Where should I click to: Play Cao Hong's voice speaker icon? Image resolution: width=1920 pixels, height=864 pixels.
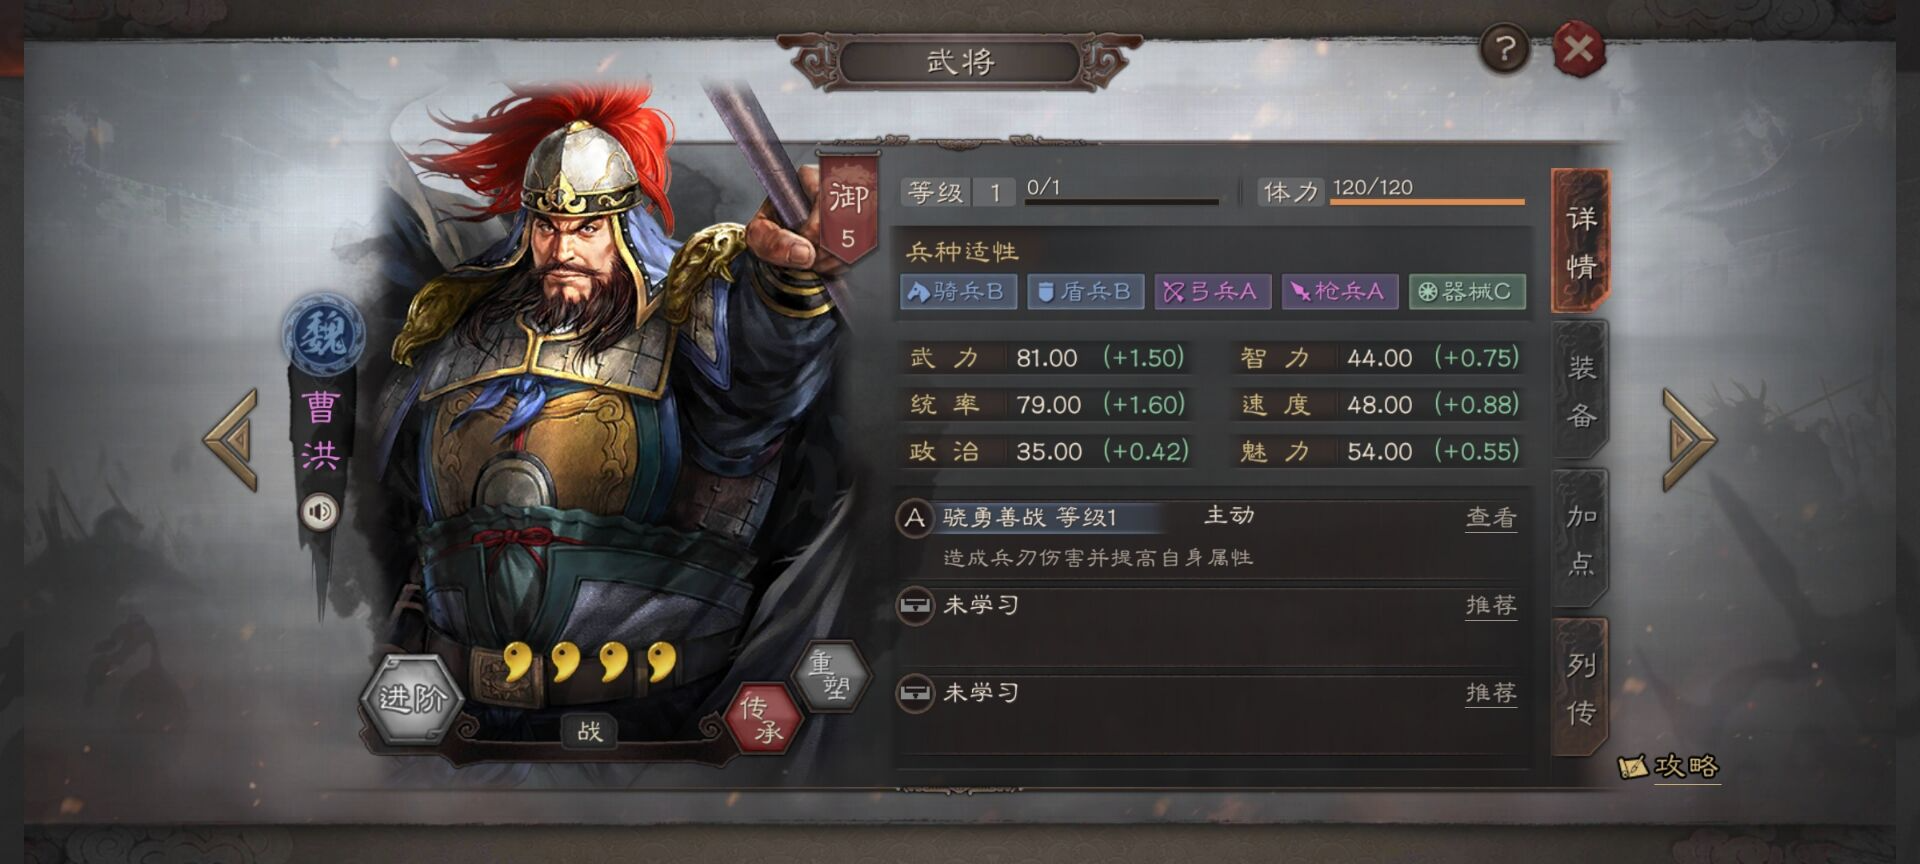tap(320, 512)
